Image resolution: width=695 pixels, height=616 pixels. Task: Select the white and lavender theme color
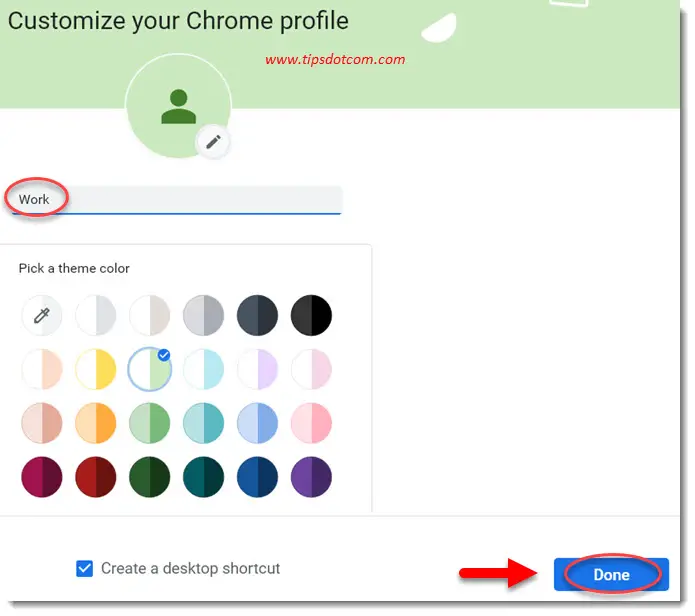coord(258,369)
